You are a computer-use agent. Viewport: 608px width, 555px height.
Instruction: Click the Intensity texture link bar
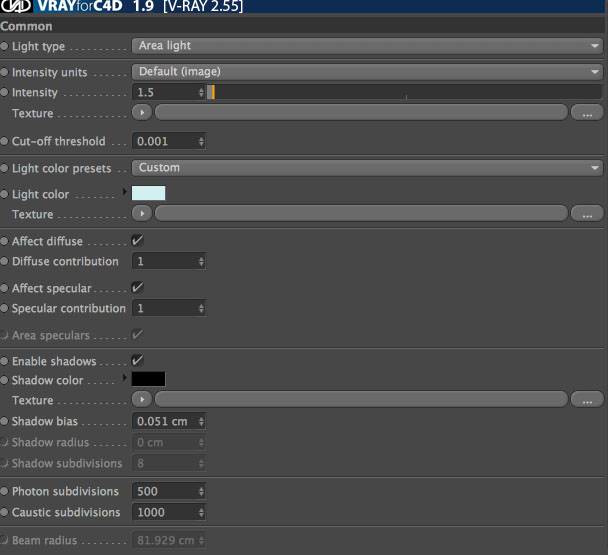[x=361, y=112]
